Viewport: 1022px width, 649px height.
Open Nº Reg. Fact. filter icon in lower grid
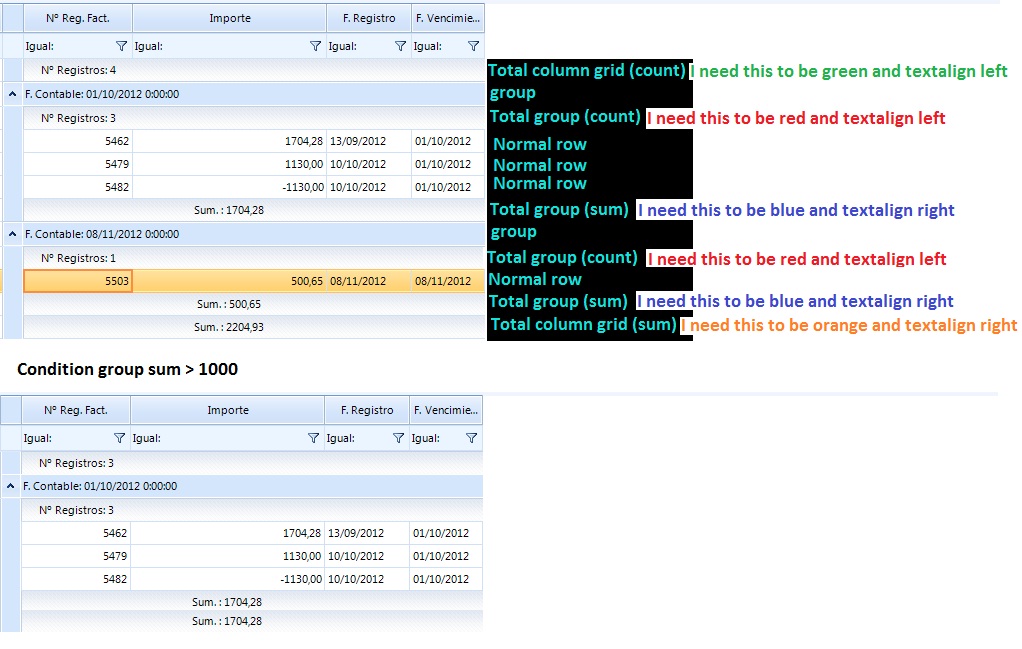pos(119,439)
